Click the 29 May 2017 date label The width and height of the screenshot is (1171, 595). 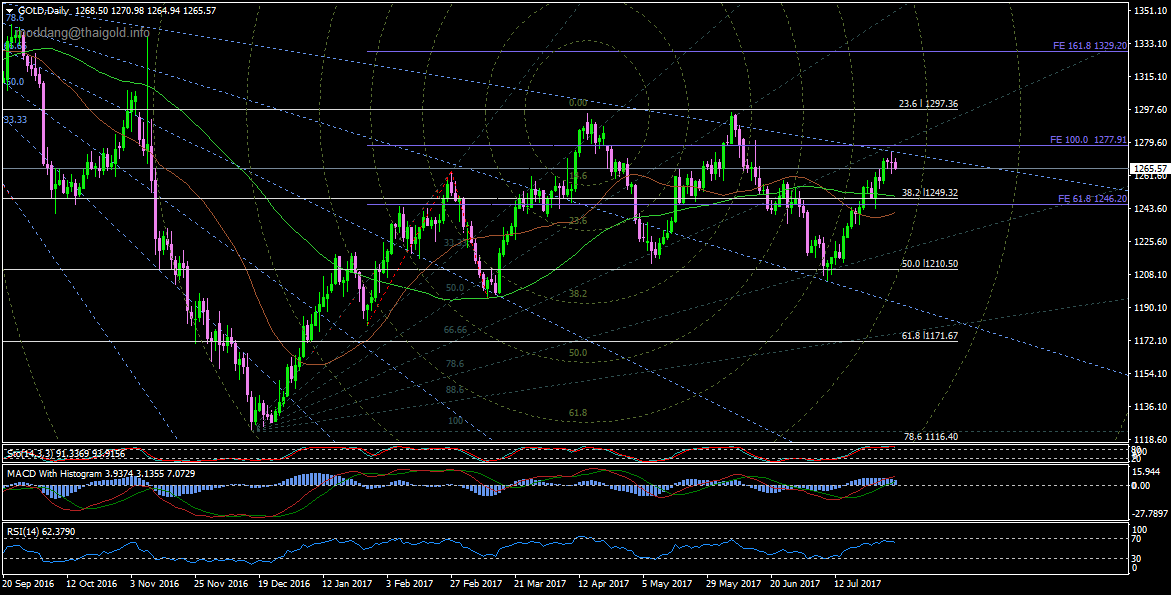click(x=733, y=583)
